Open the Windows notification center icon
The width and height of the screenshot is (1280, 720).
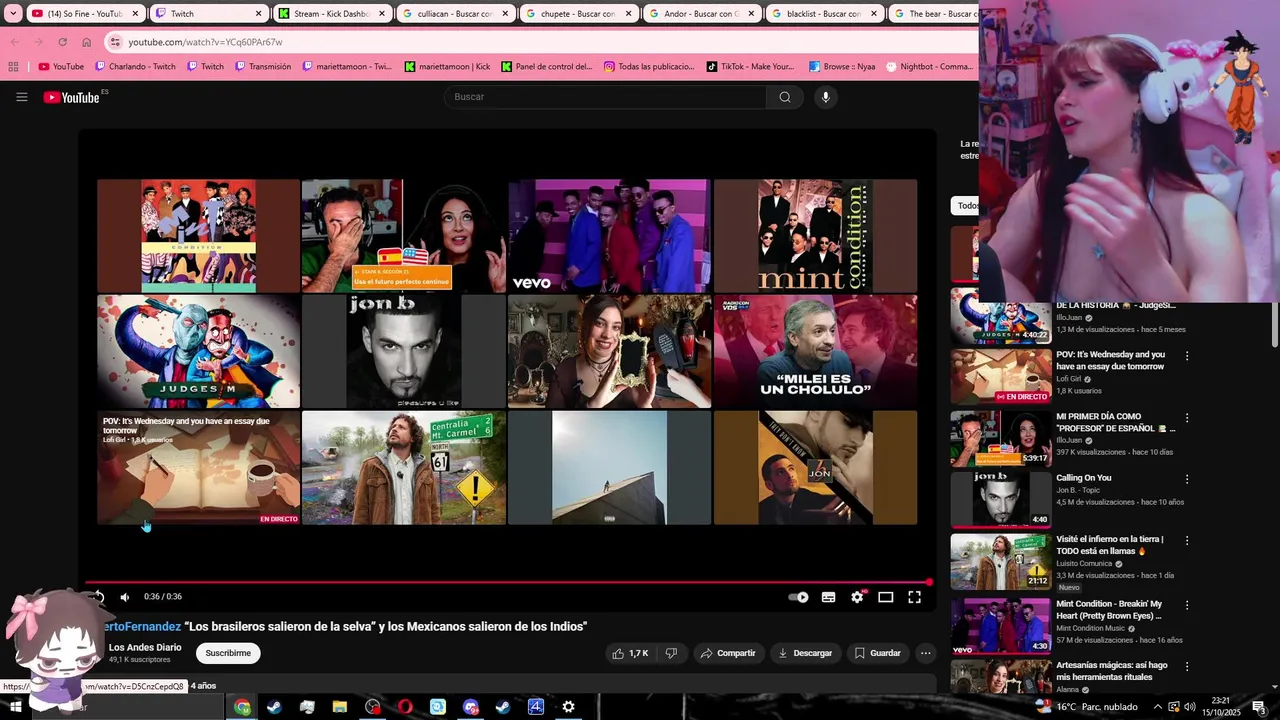1259,707
